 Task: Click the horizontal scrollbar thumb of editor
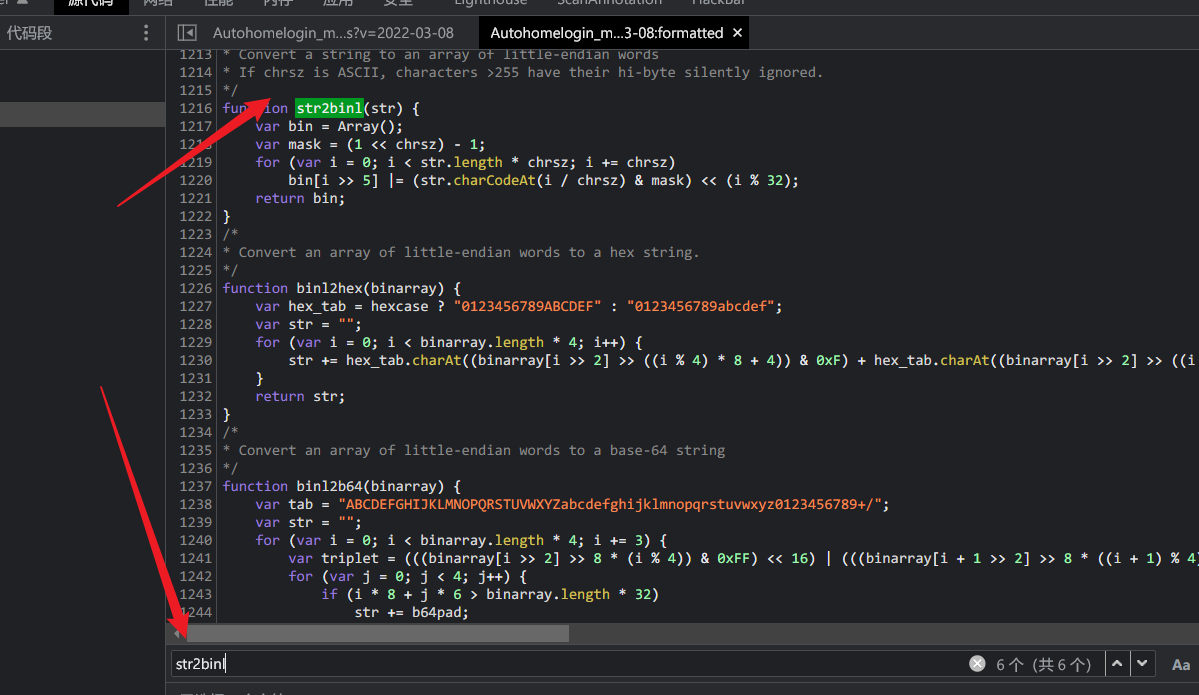click(378, 633)
